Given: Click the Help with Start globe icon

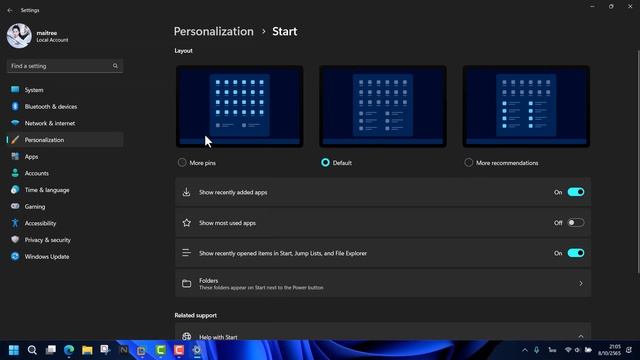Looking at the screenshot, I should coord(187,336).
